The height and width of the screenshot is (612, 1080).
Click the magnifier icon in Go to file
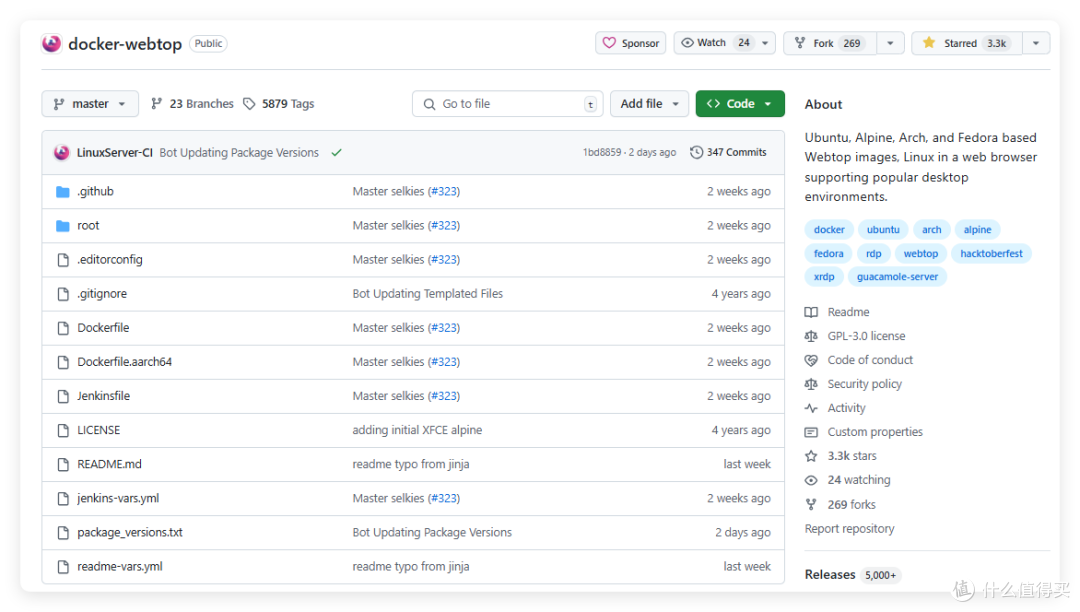(x=429, y=104)
